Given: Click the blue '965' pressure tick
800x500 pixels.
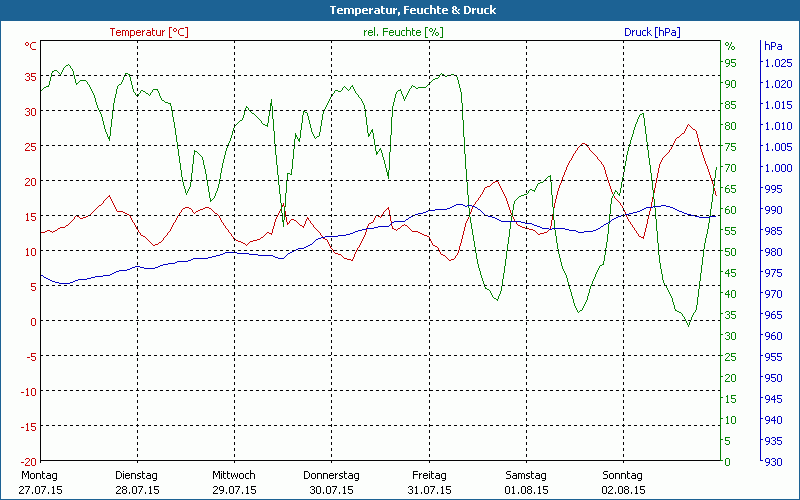Looking at the screenshot, I should (x=773, y=315).
